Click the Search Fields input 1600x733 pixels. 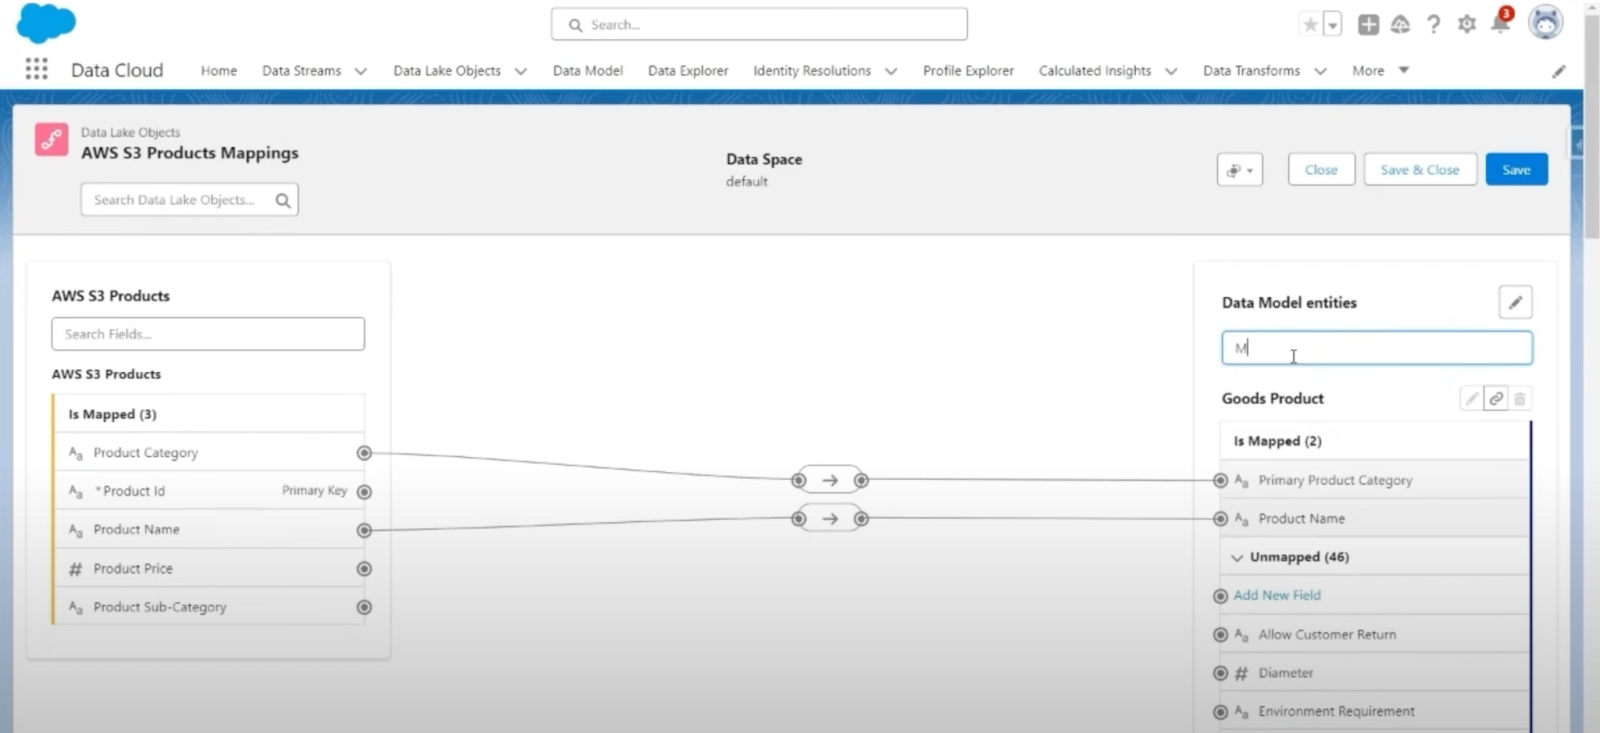pos(208,334)
